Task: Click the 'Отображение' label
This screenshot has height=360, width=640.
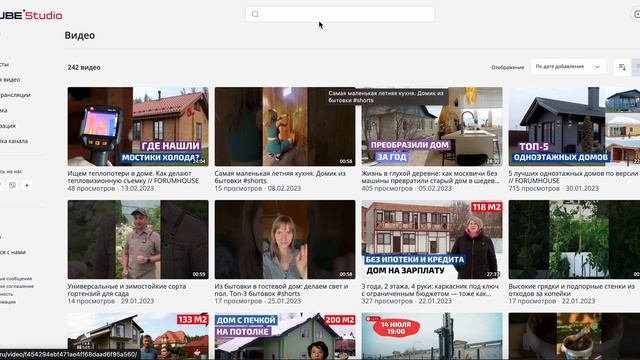Action: [x=507, y=67]
